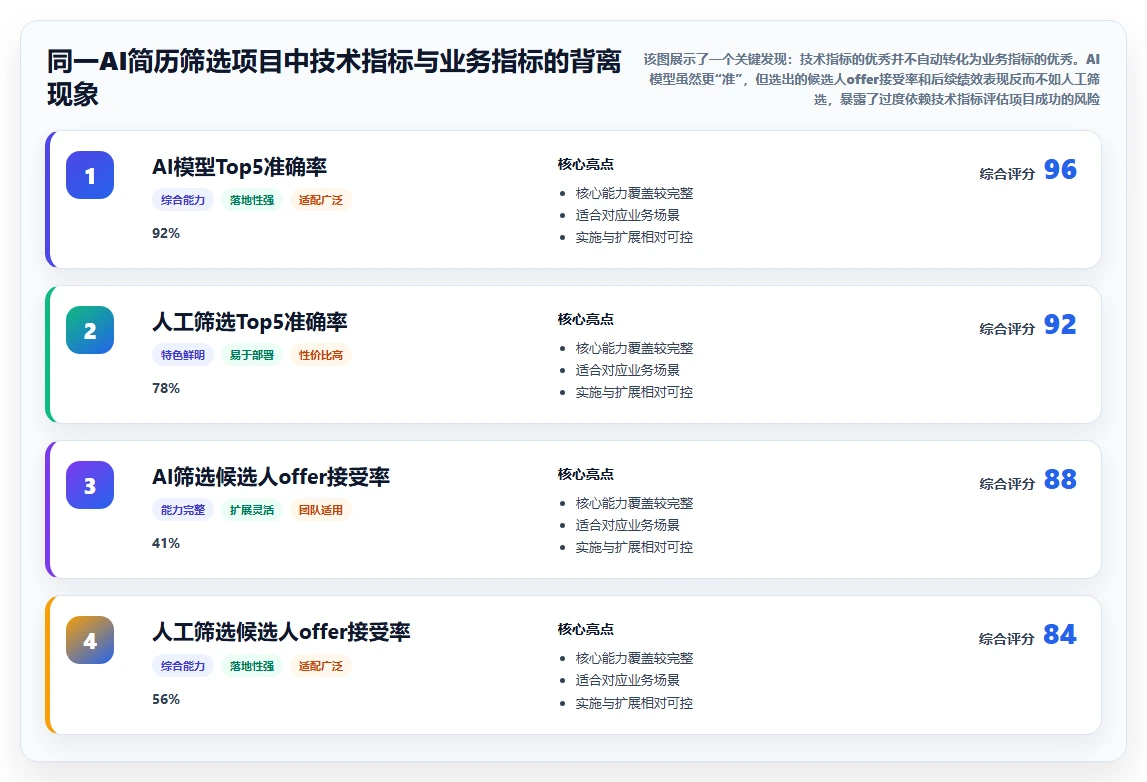1147x782 pixels.
Task: Click the main title 同一AI简历筛选项目中技术指标与业务指标的背离现象
Action: coord(334,78)
